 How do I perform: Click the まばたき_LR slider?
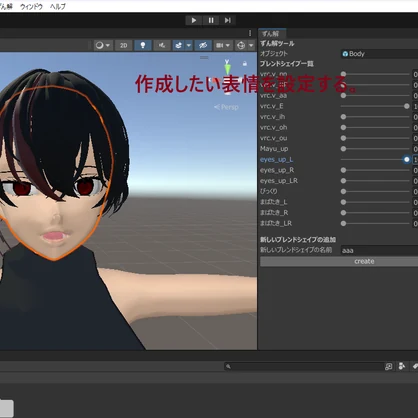click(x=375, y=223)
